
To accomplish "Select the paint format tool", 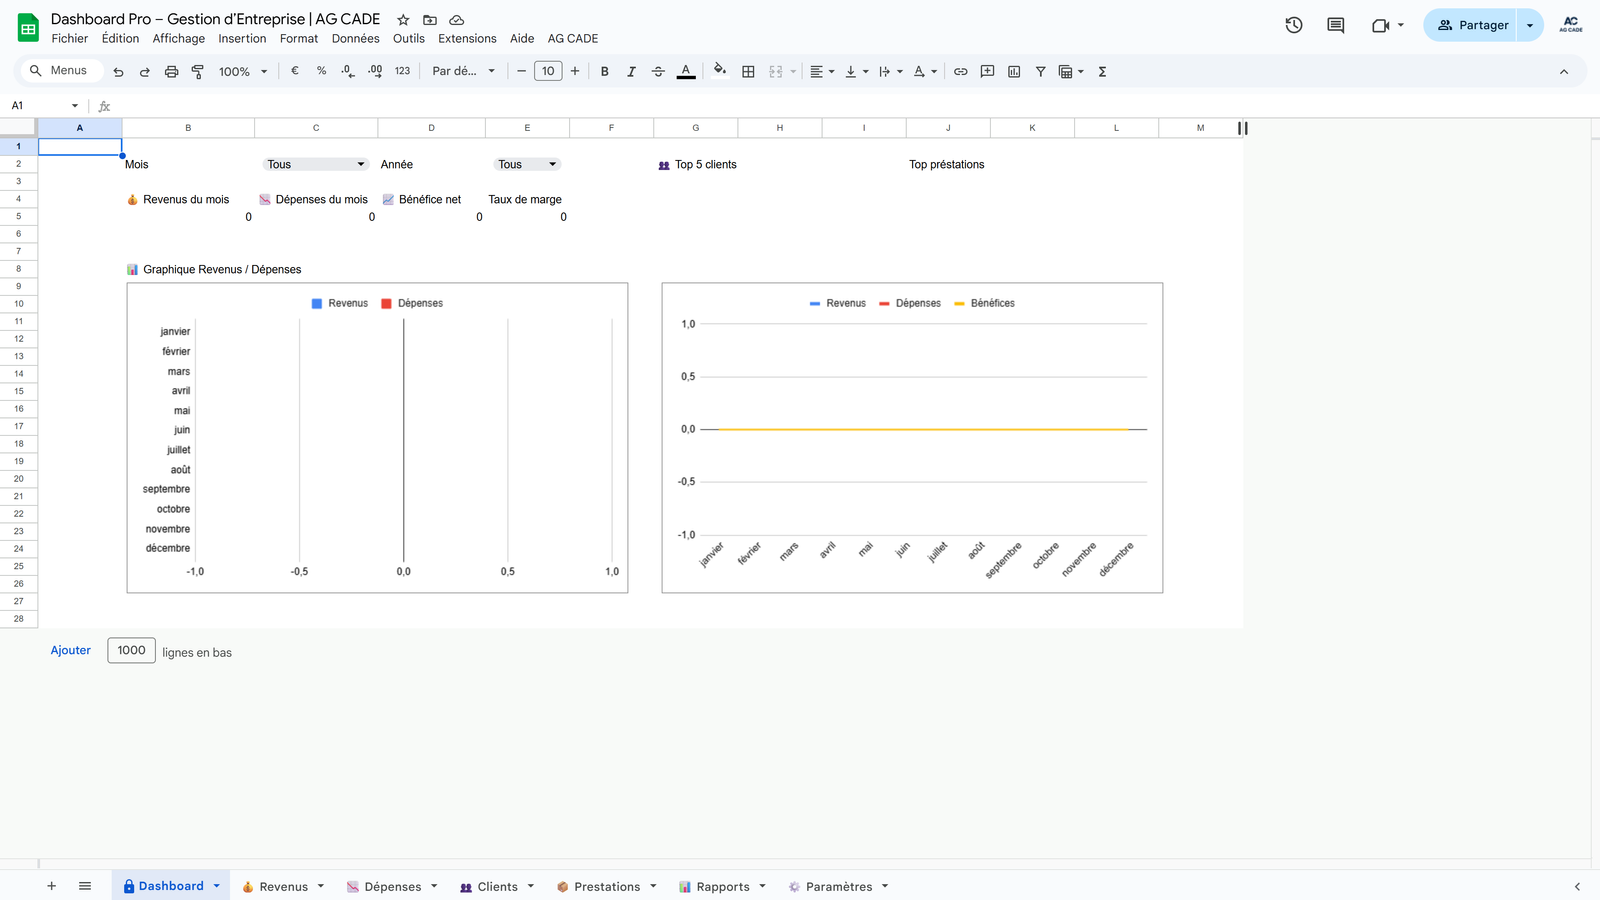I will (198, 71).
